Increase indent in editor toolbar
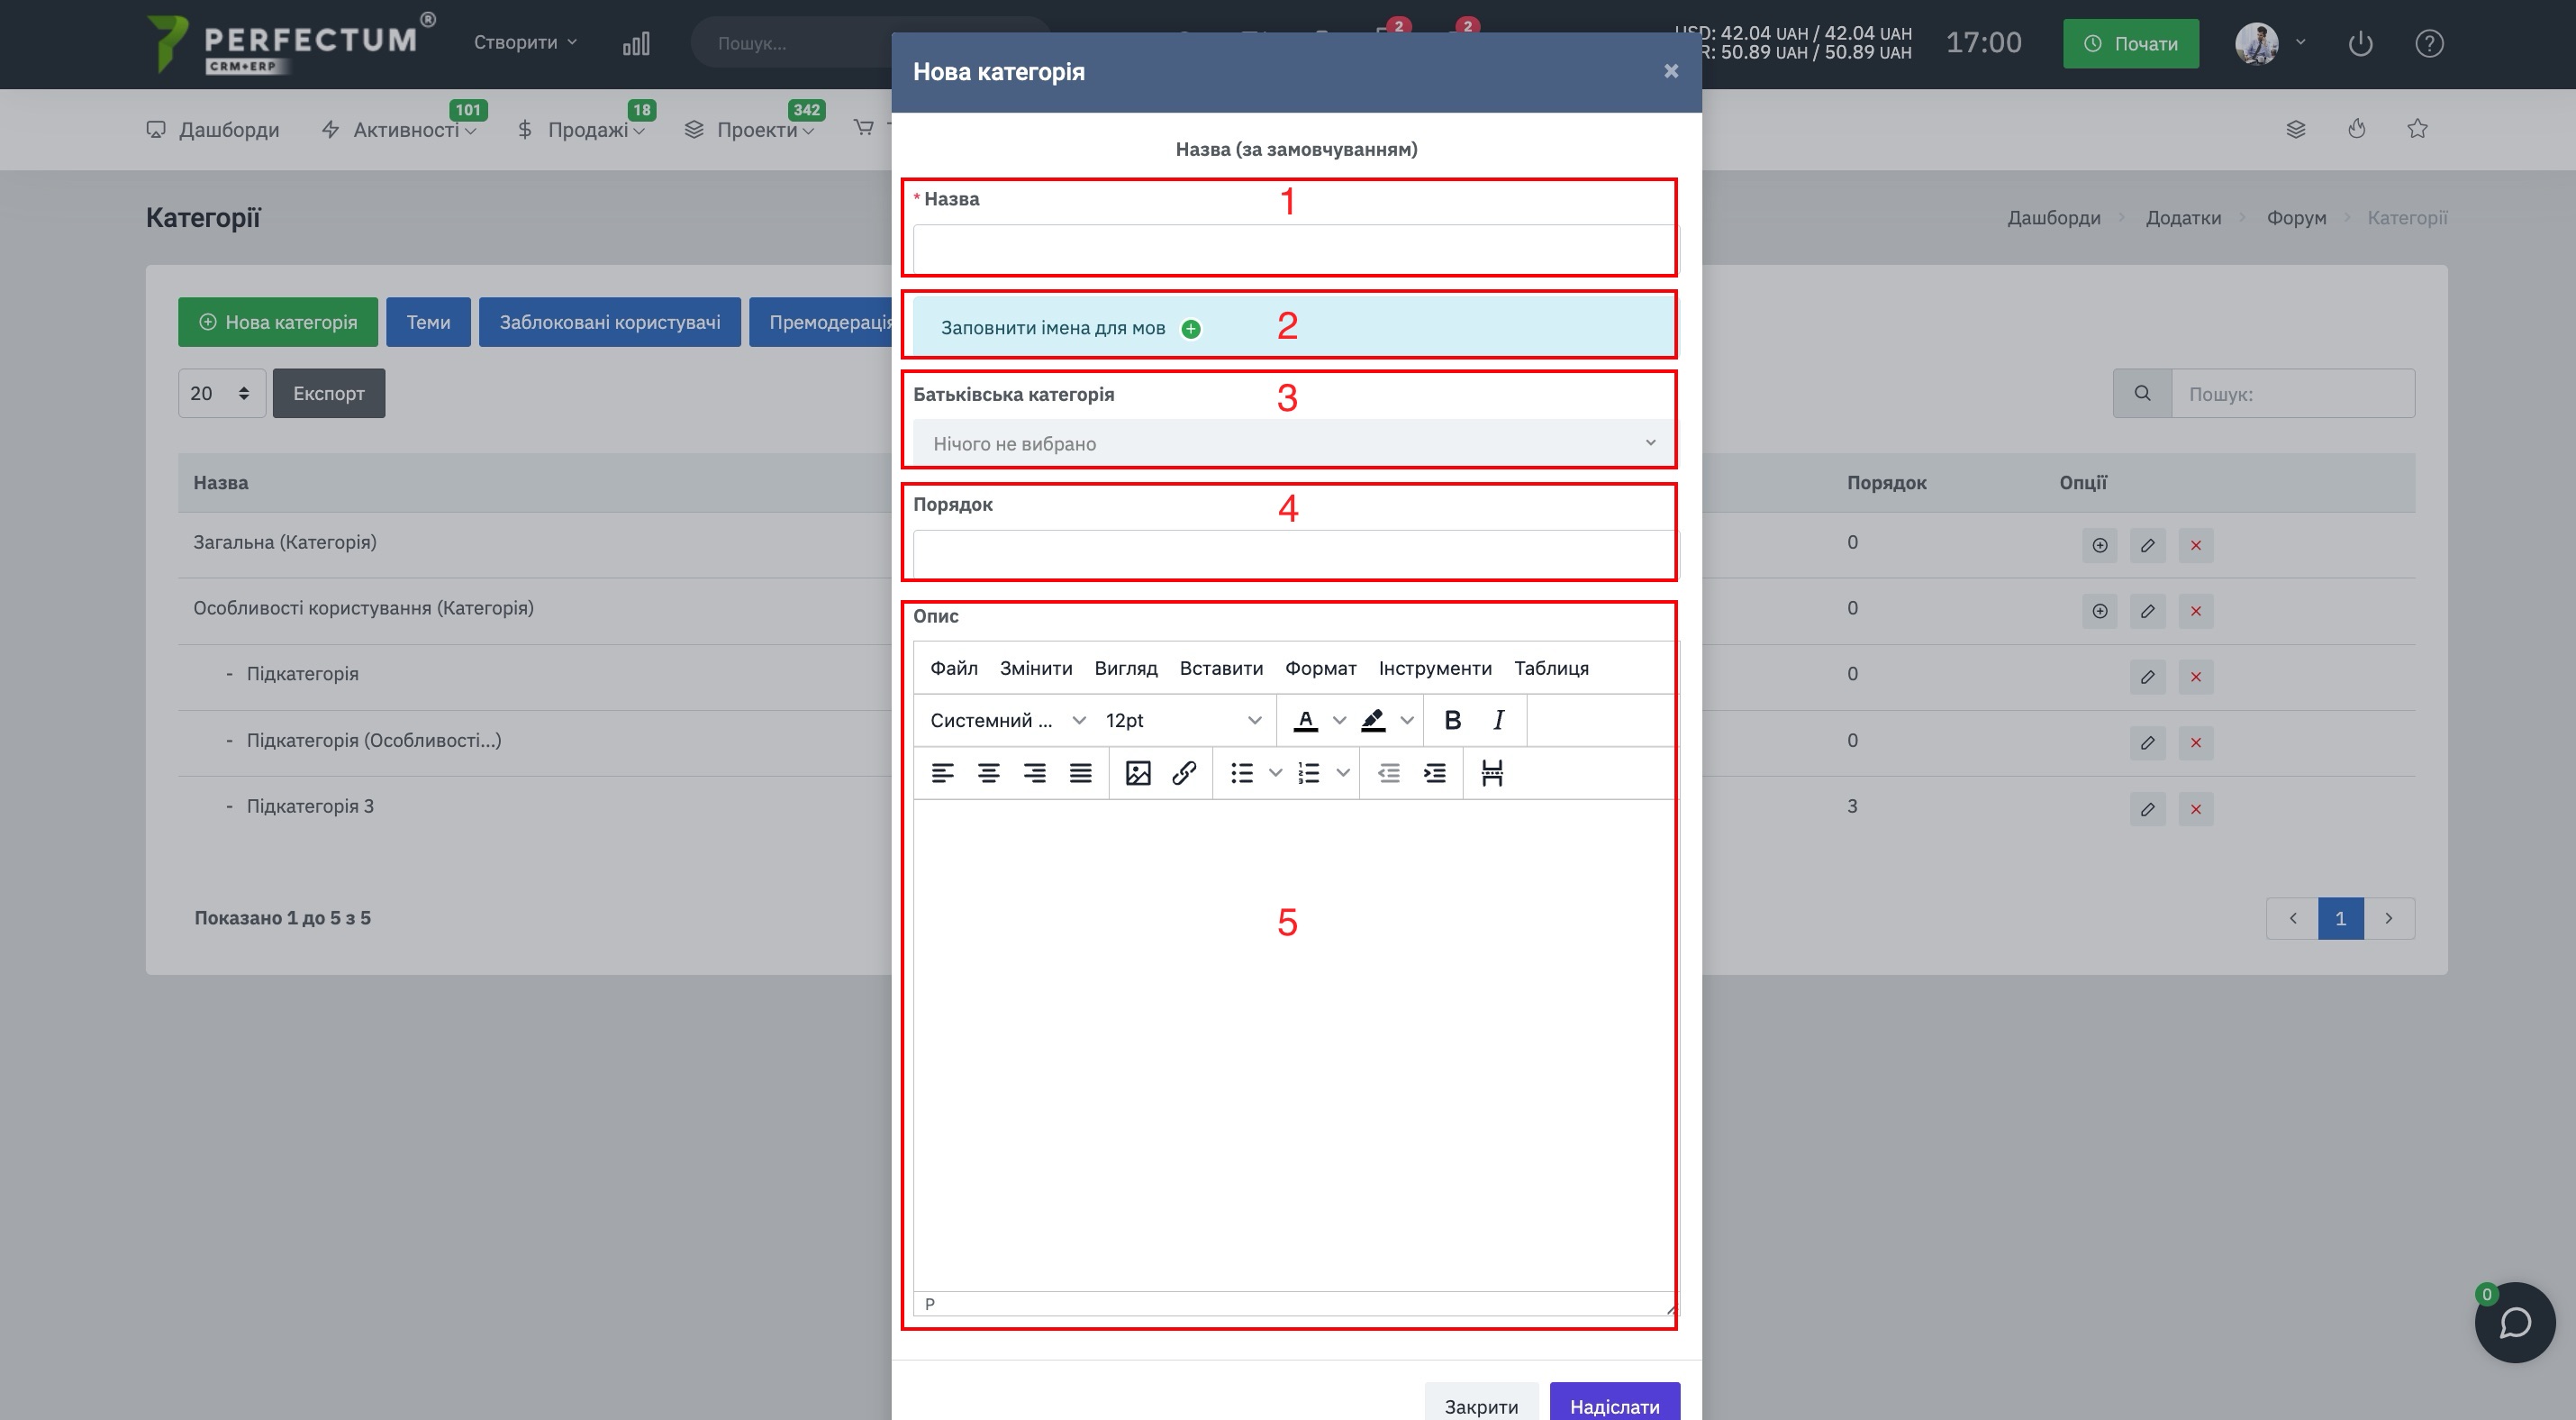Image resolution: width=2576 pixels, height=1420 pixels. 1434,773
